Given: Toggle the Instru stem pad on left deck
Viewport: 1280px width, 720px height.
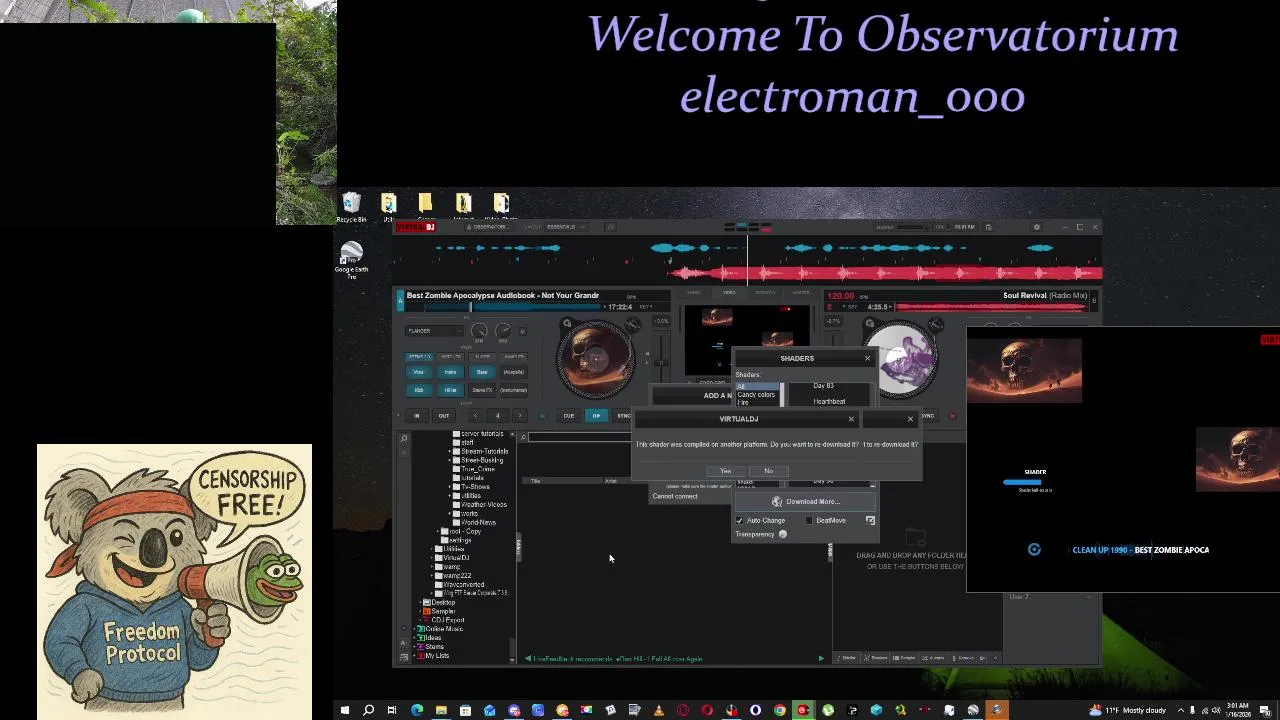Looking at the screenshot, I should (x=451, y=373).
